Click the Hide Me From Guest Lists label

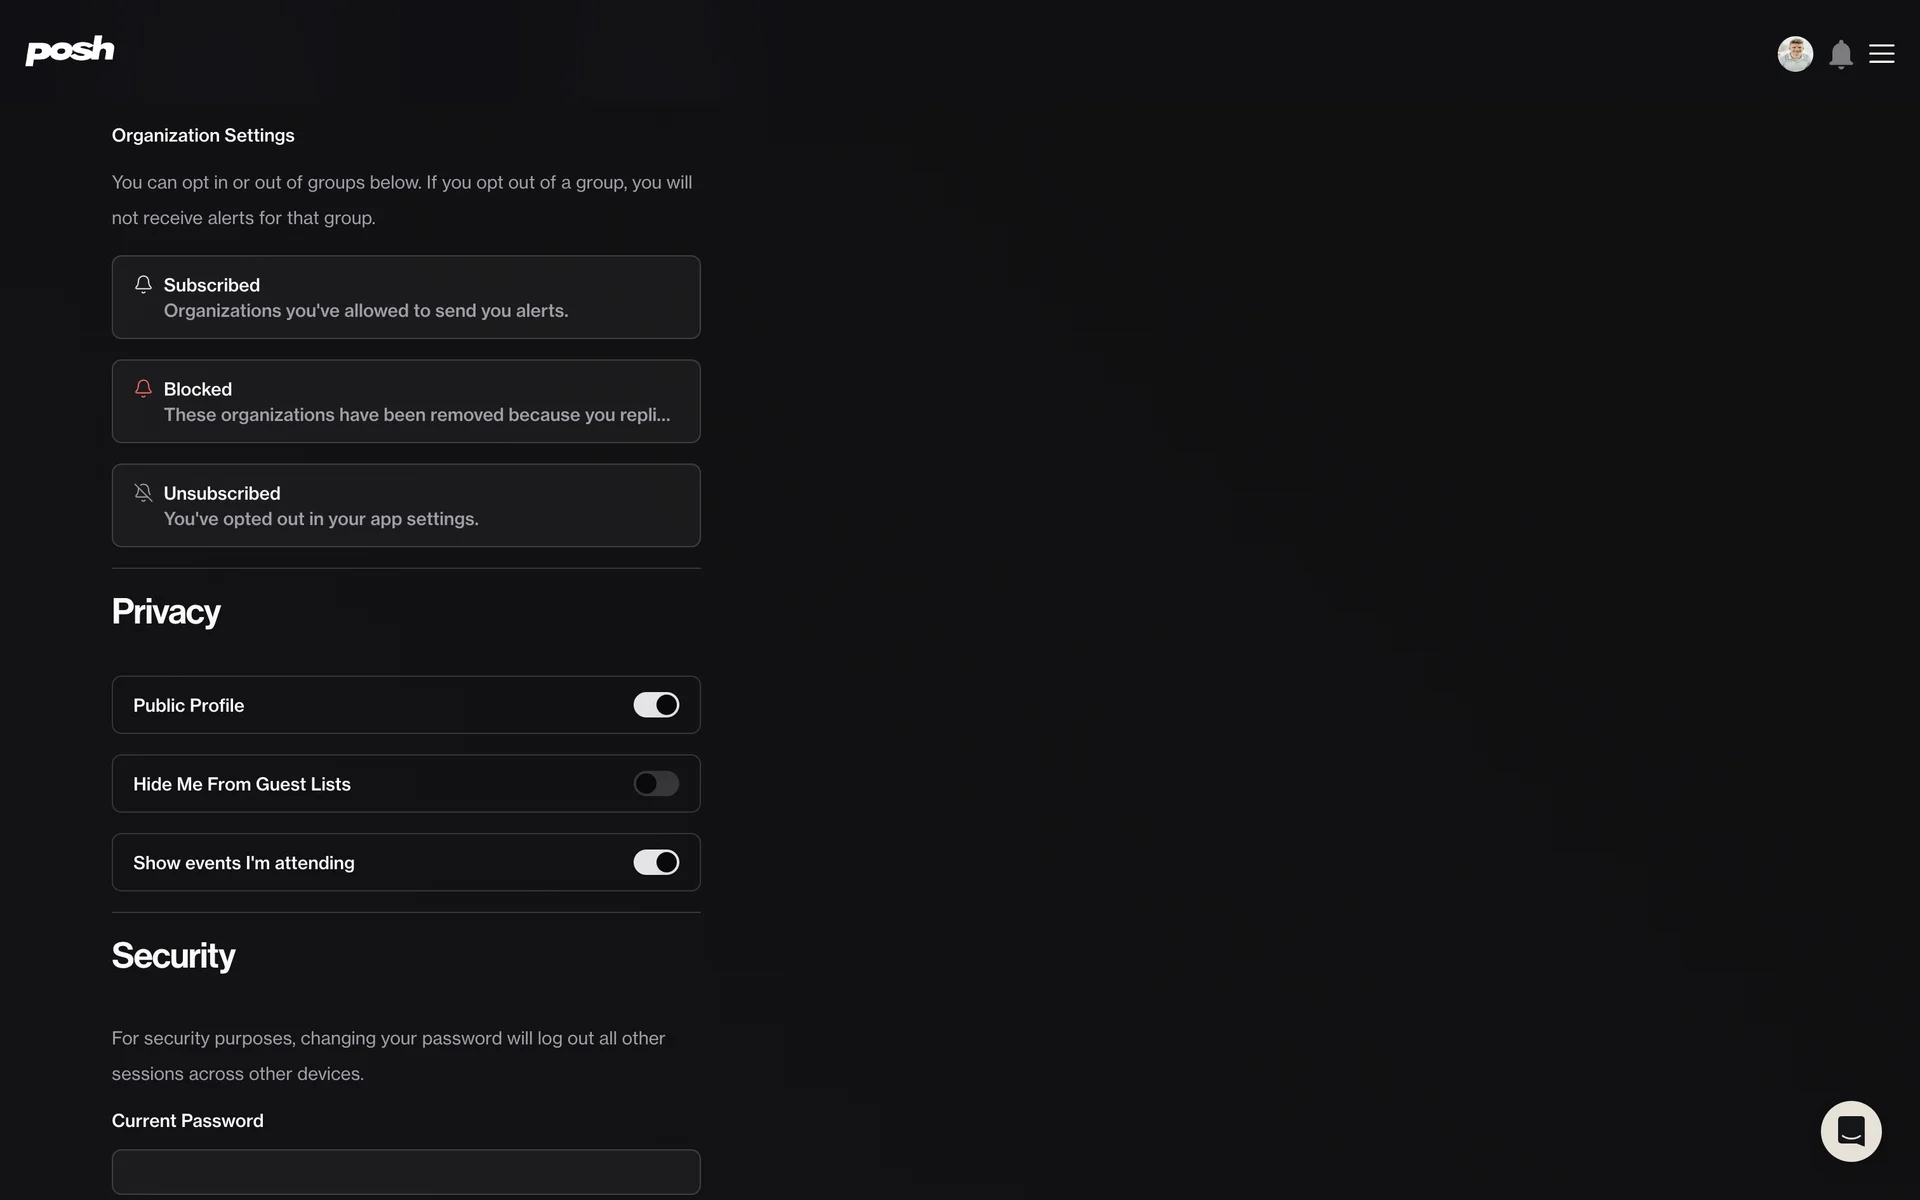tap(242, 785)
